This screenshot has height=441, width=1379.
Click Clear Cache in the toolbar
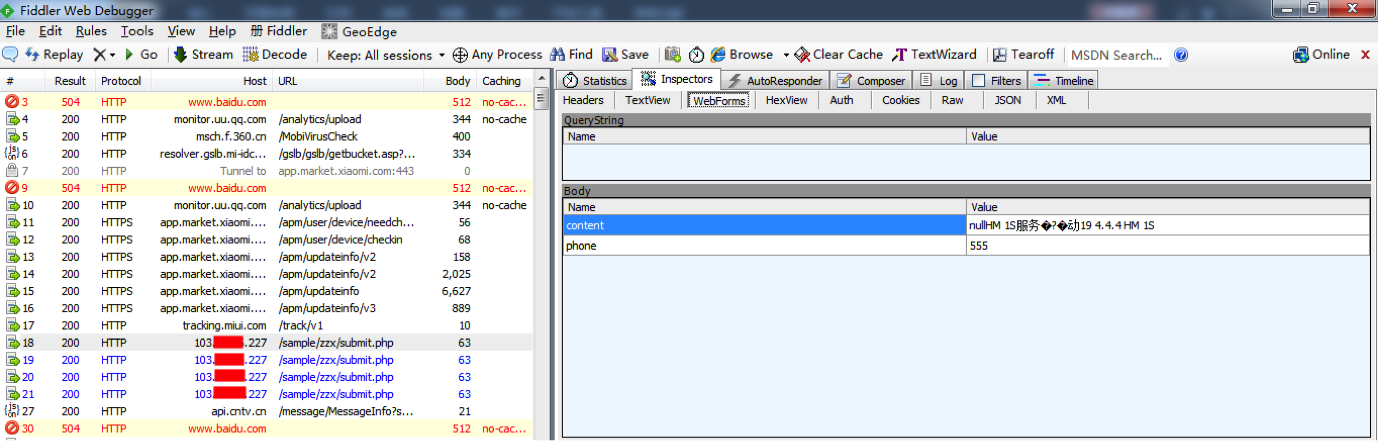(x=838, y=55)
